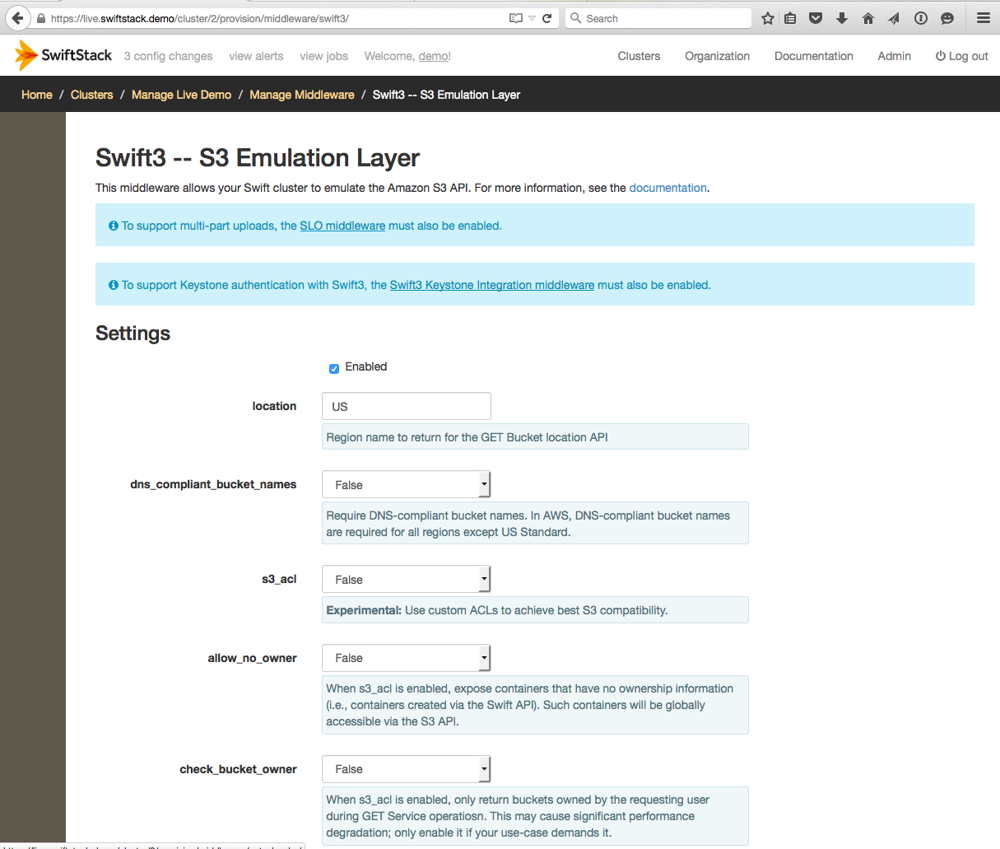Open the Admin menu item

tap(893, 56)
